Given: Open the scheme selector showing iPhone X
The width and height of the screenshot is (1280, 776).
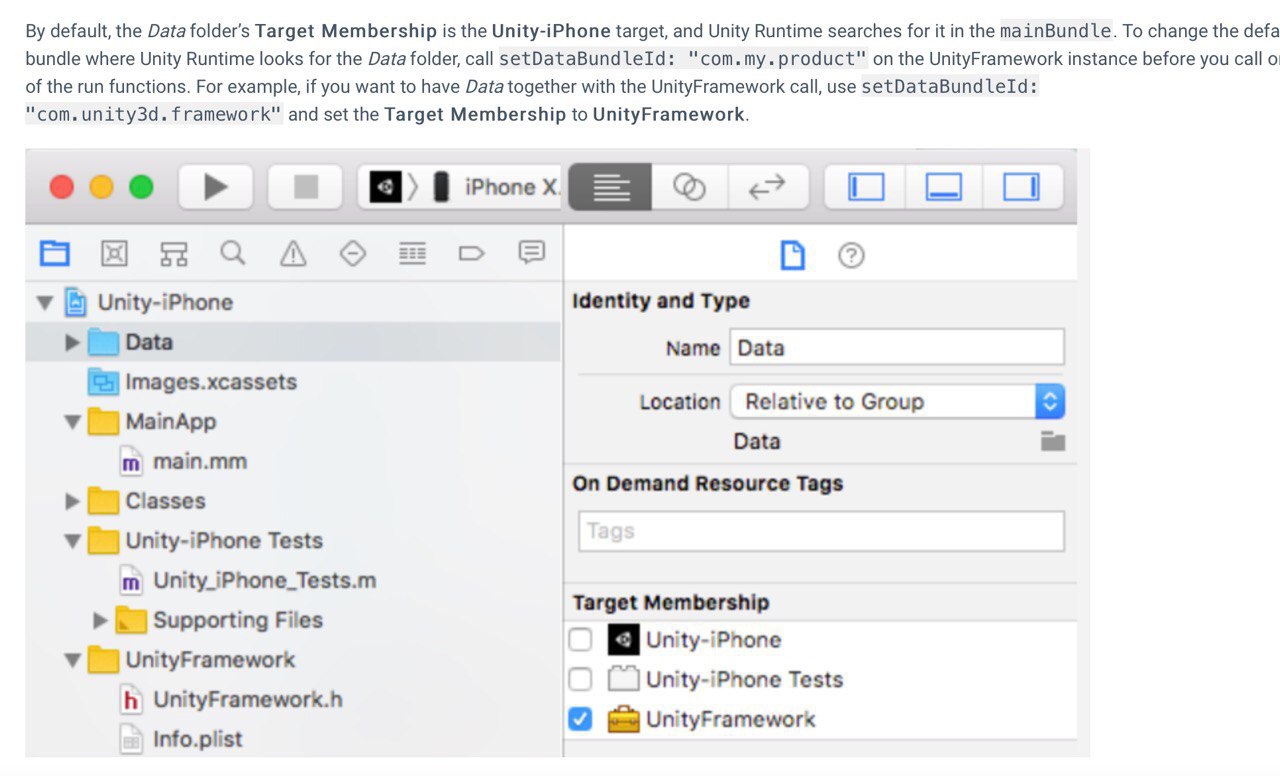Looking at the screenshot, I should click(x=462, y=187).
